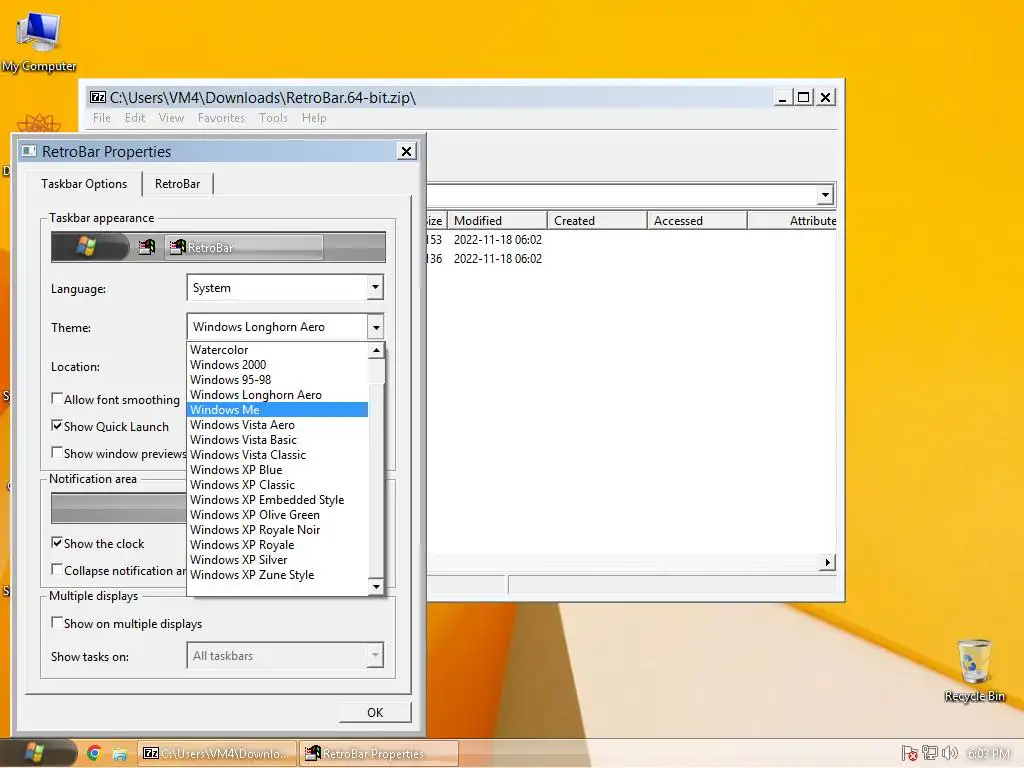The width and height of the screenshot is (1024, 768).
Task: Click the quick launch icon in the taskbar preview
Action: pos(147,247)
